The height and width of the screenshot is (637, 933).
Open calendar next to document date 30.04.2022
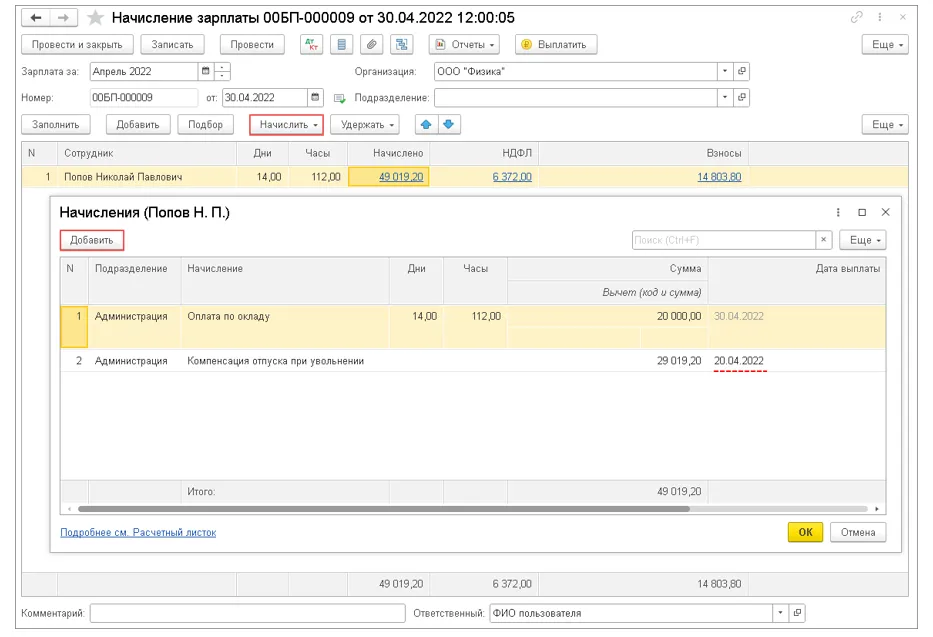click(316, 98)
